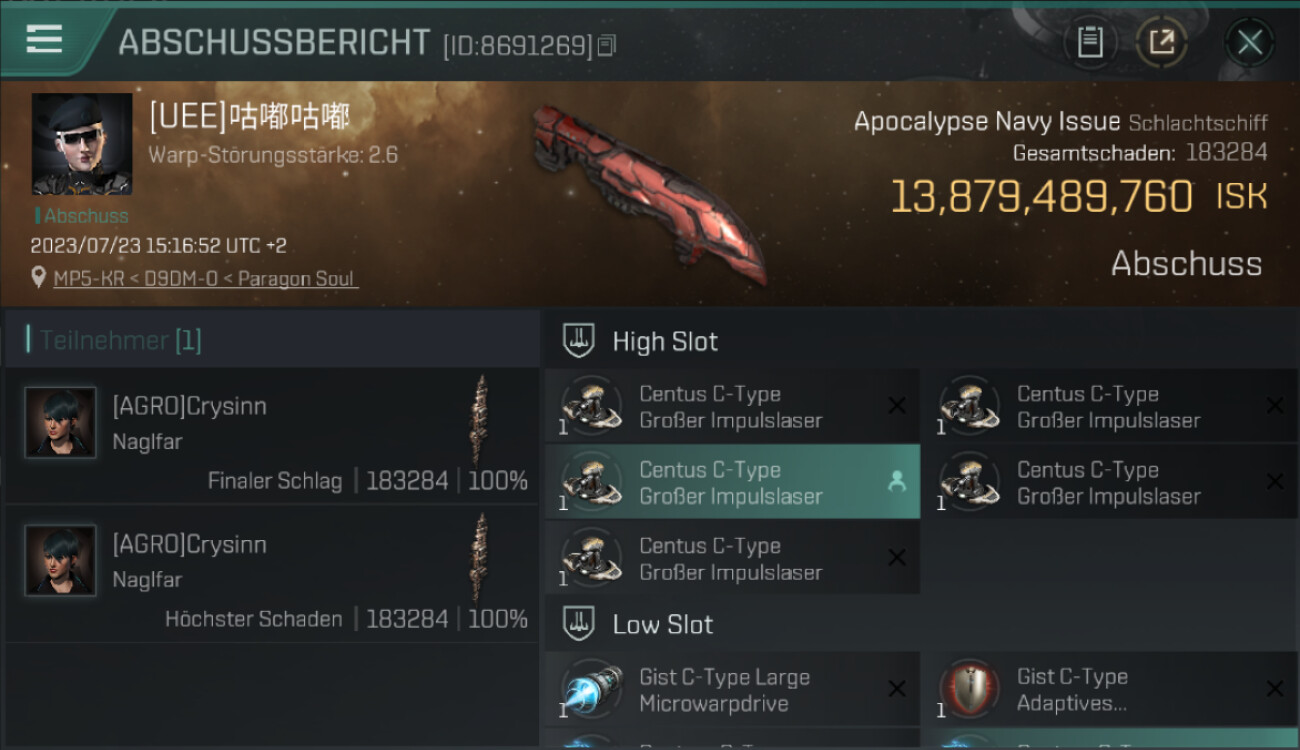The image size is (1300, 750).
Task: Open Crysinn's portrait in Höchster Schaden row
Action: pyautogui.click(x=60, y=561)
